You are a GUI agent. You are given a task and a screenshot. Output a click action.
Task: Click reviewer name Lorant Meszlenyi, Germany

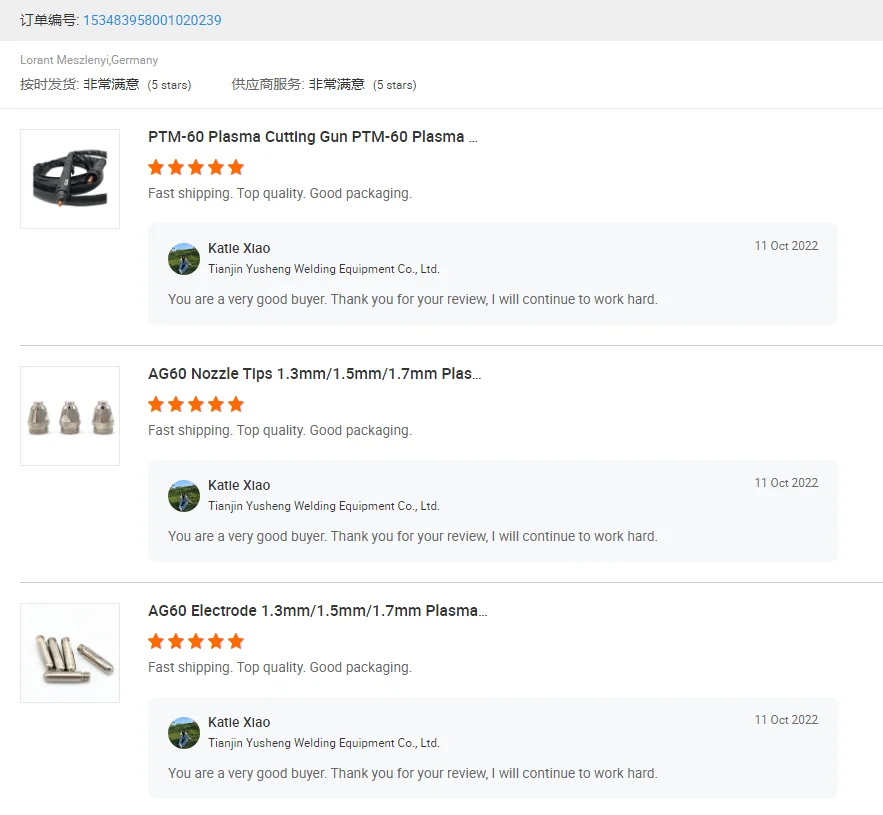(89, 60)
